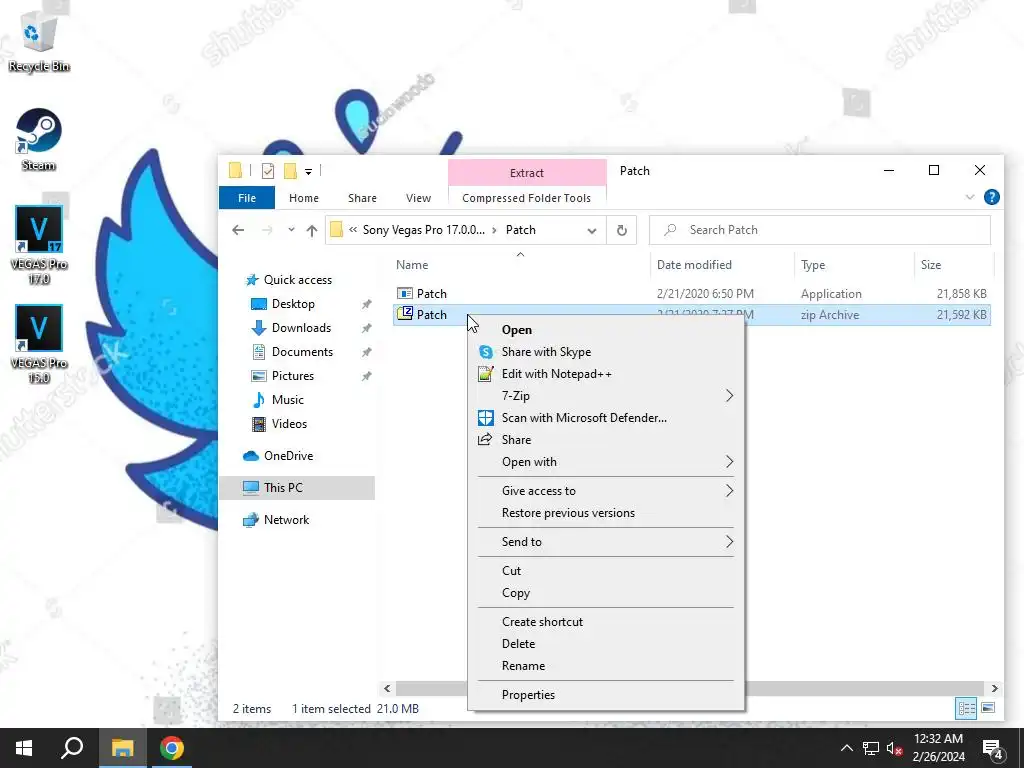
Task: Click the New Folder quick access toolbar icon
Action: 291,171
